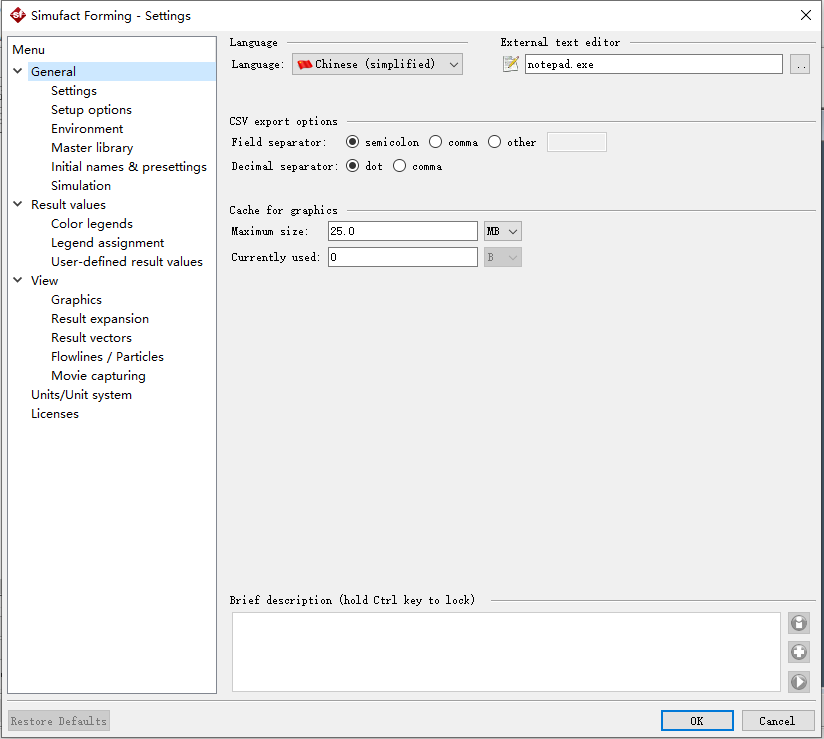This screenshot has height=739, width=824.
Task: Go to the Environment settings page
Action: pos(87,129)
